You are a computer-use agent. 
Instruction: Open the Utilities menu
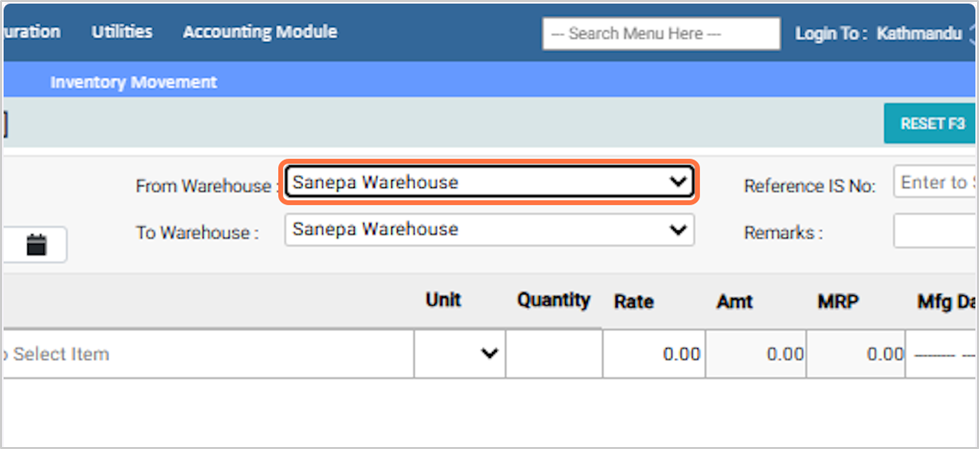(122, 32)
